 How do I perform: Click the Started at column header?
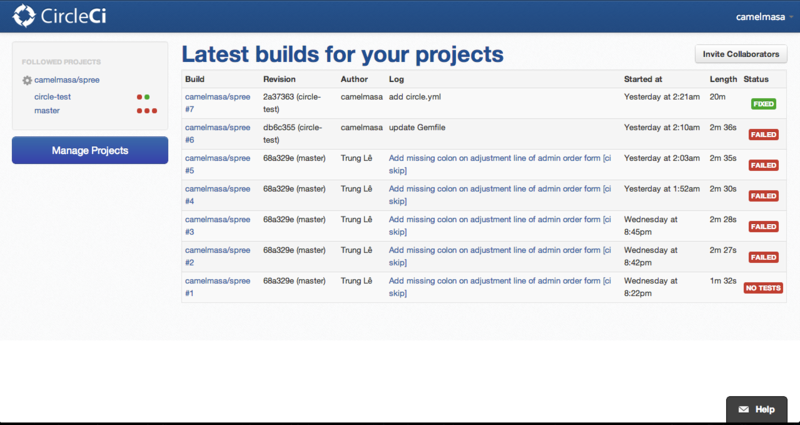coord(643,80)
